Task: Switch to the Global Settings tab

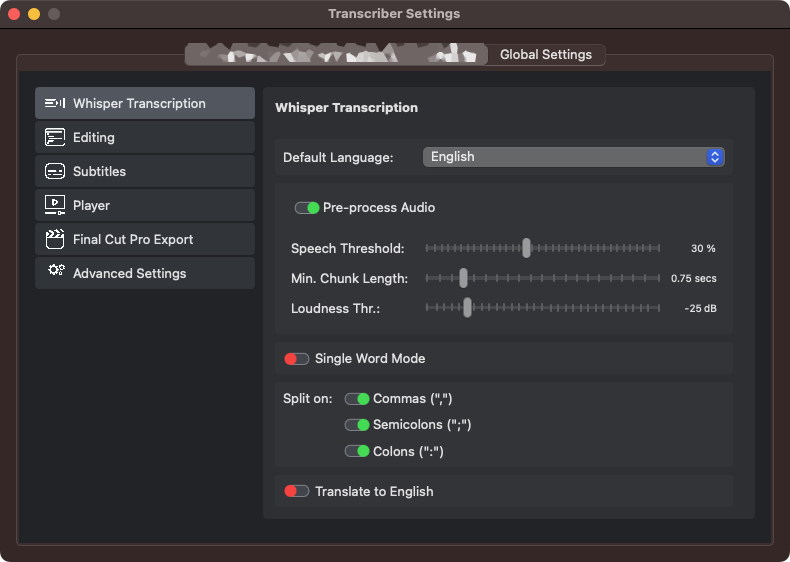Action: pos(546,54)
